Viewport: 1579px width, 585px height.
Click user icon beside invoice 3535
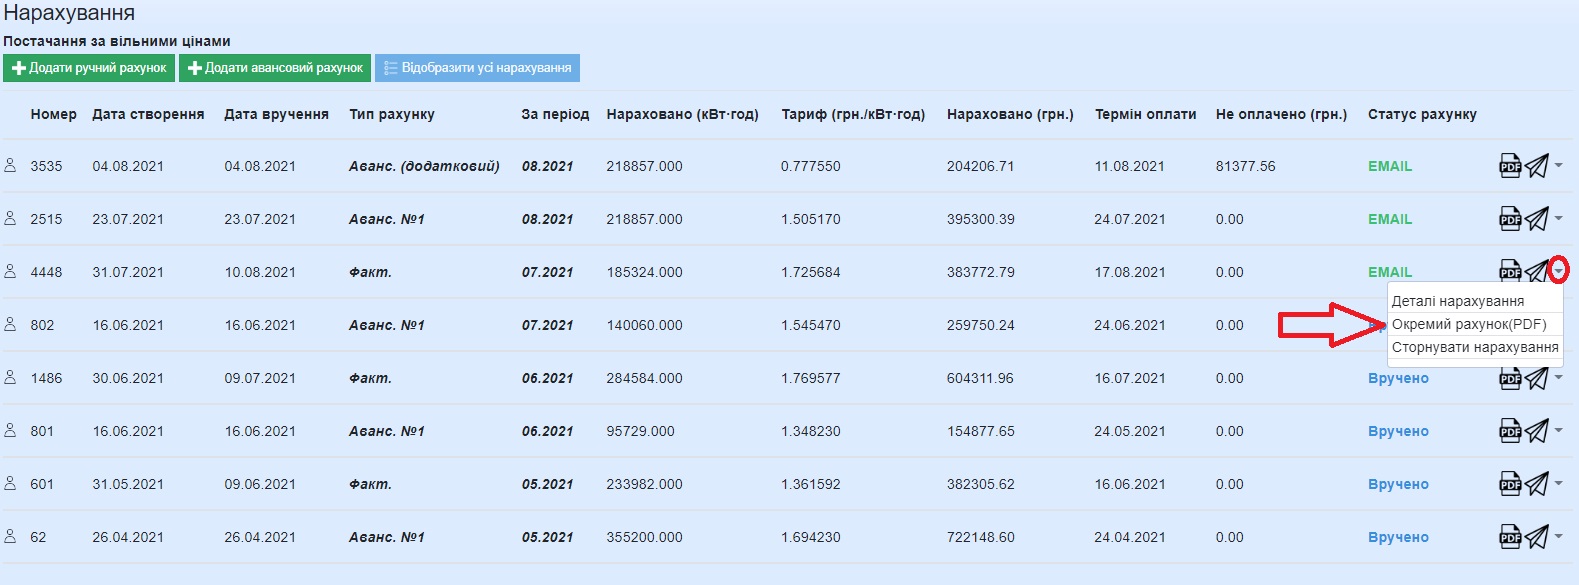(10, 166)
